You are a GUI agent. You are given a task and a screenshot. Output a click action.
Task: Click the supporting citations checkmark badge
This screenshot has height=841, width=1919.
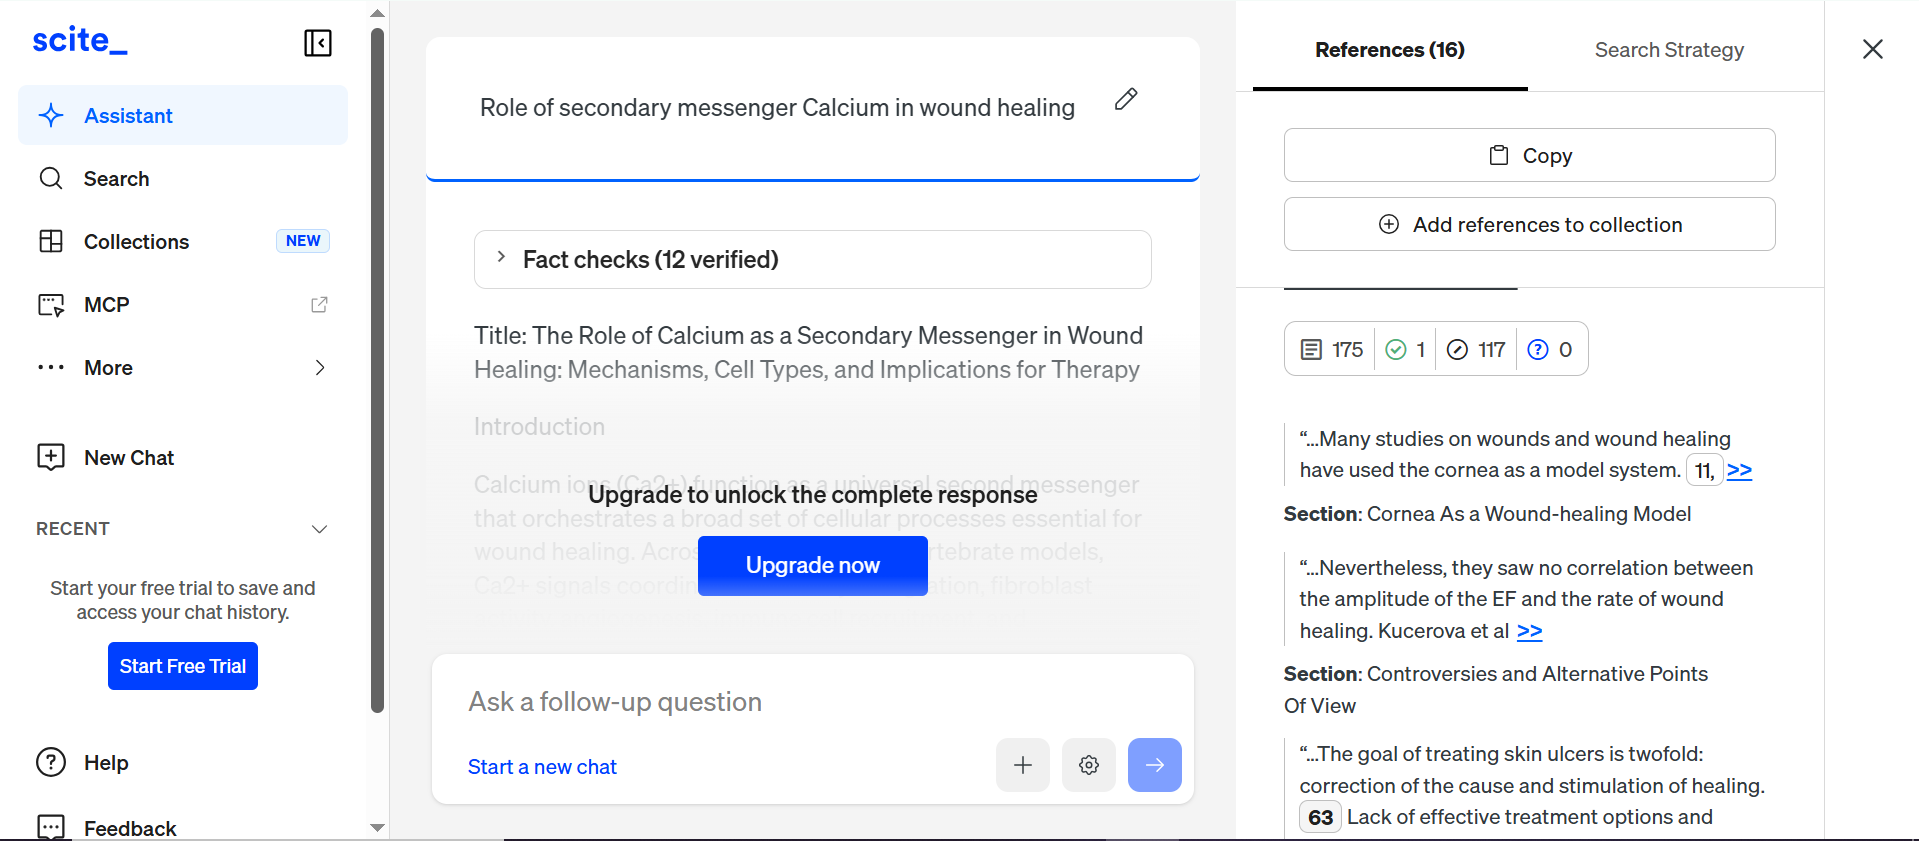[1405, 349]
